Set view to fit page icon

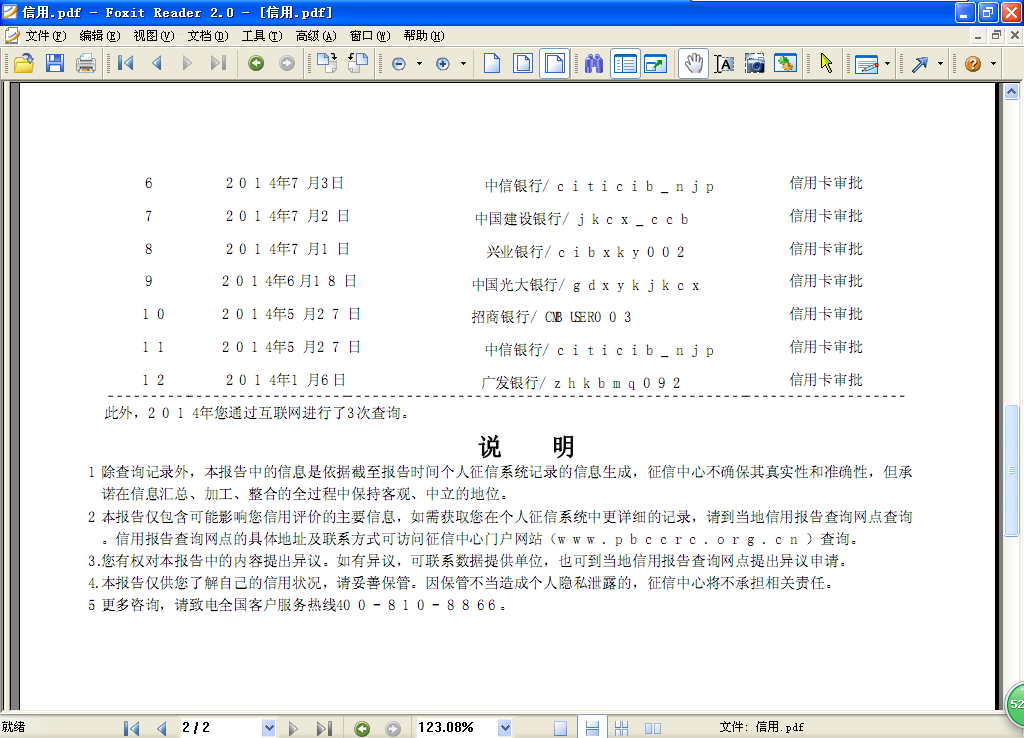click(x=523, y=63)
